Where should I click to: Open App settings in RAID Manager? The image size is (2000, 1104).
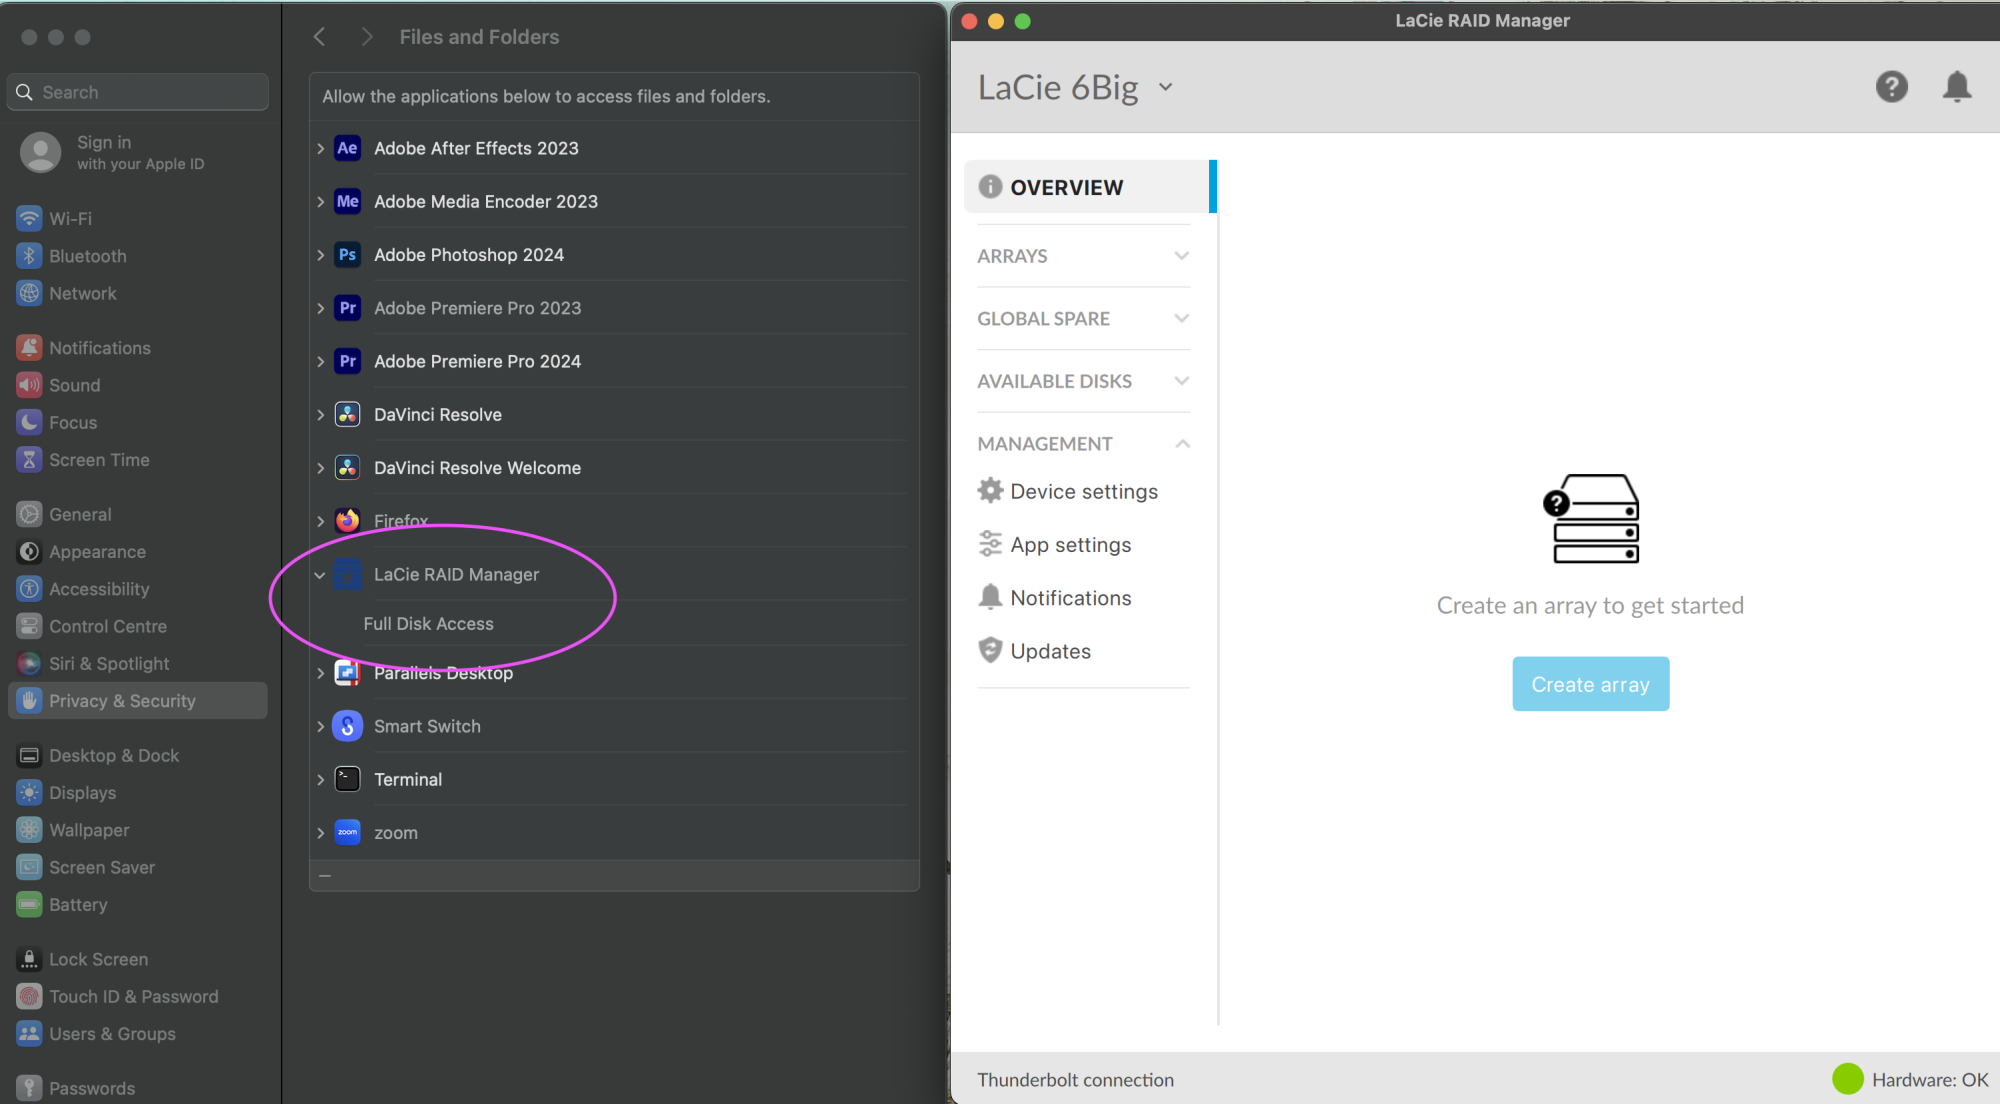[x=1070, y=544]
